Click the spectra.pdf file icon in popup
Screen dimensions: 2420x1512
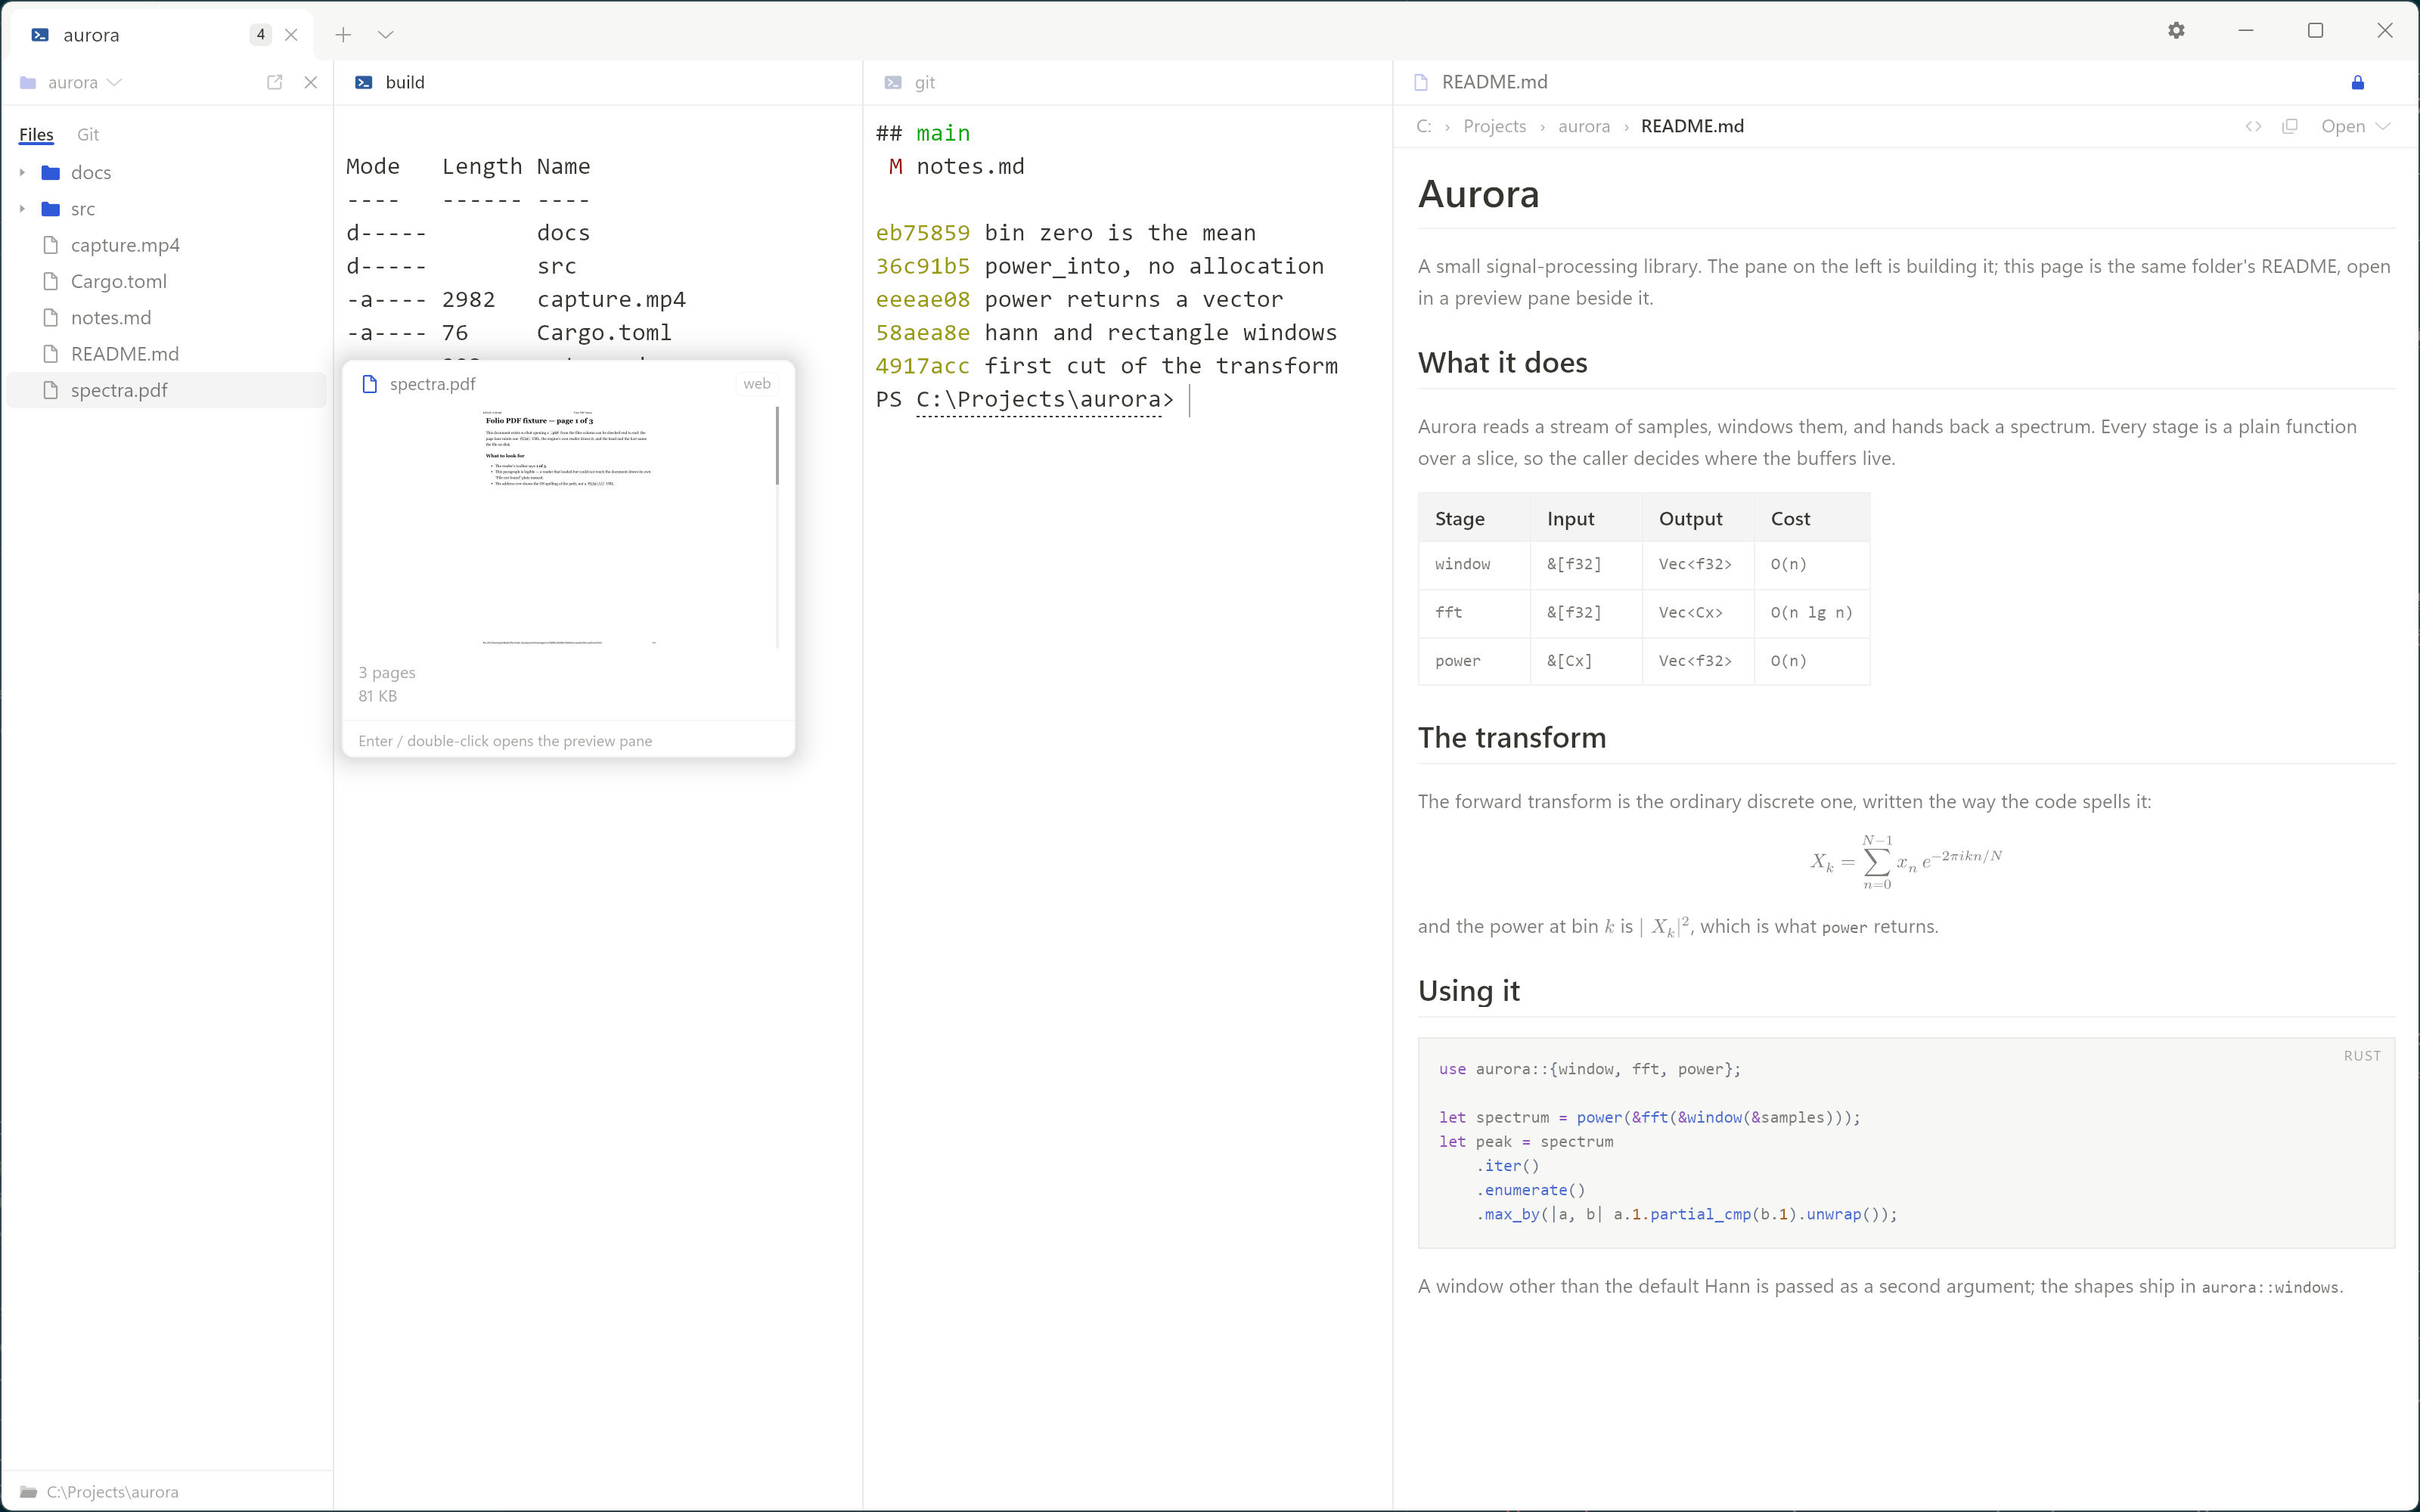pyautogui.click(x=369, y=384)
